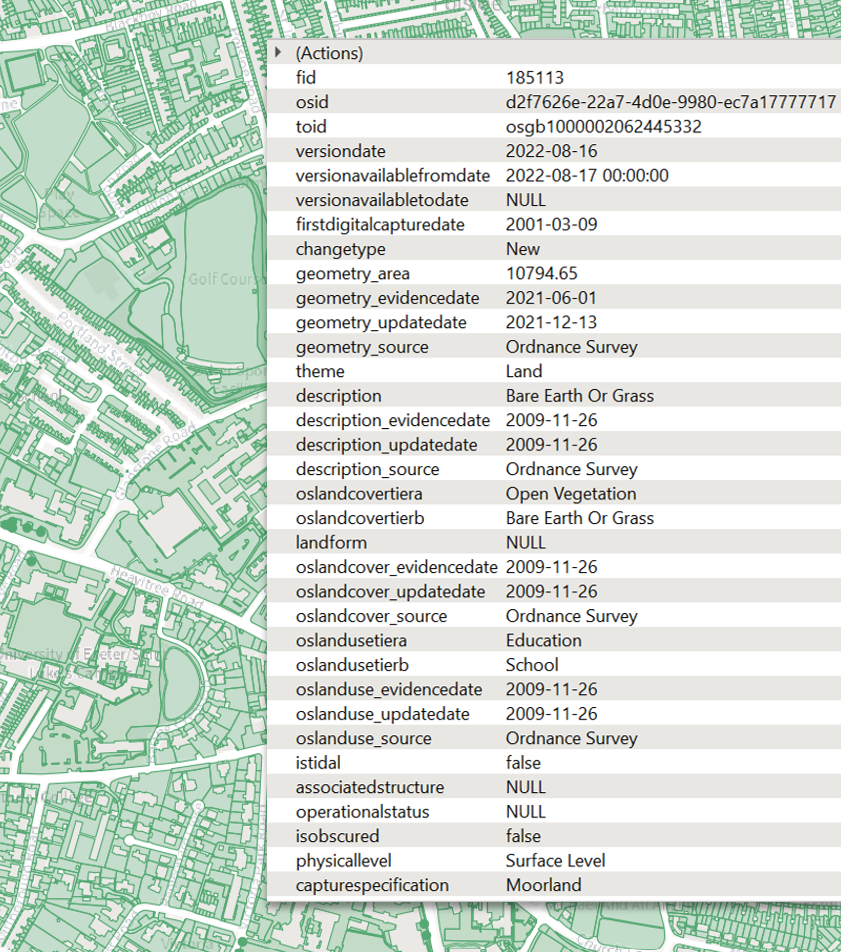Click the oslandusetiera value Education

click(x=543, y=641)
